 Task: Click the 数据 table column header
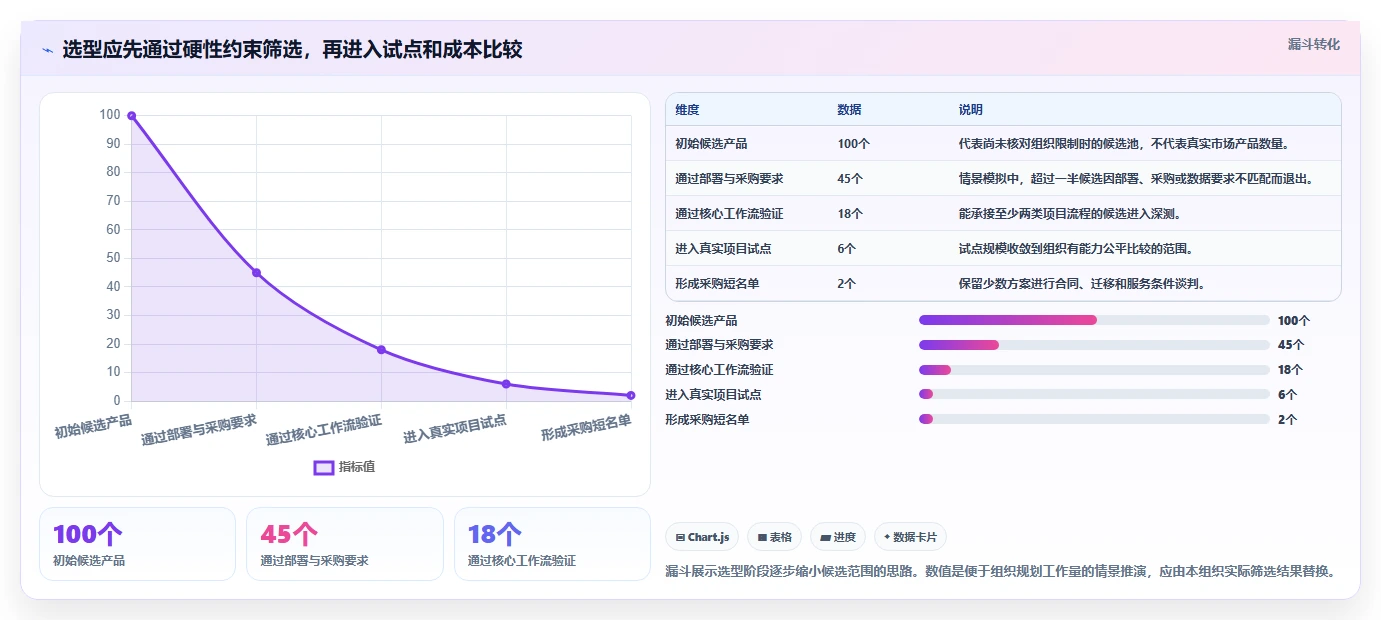tap(849, 110)
